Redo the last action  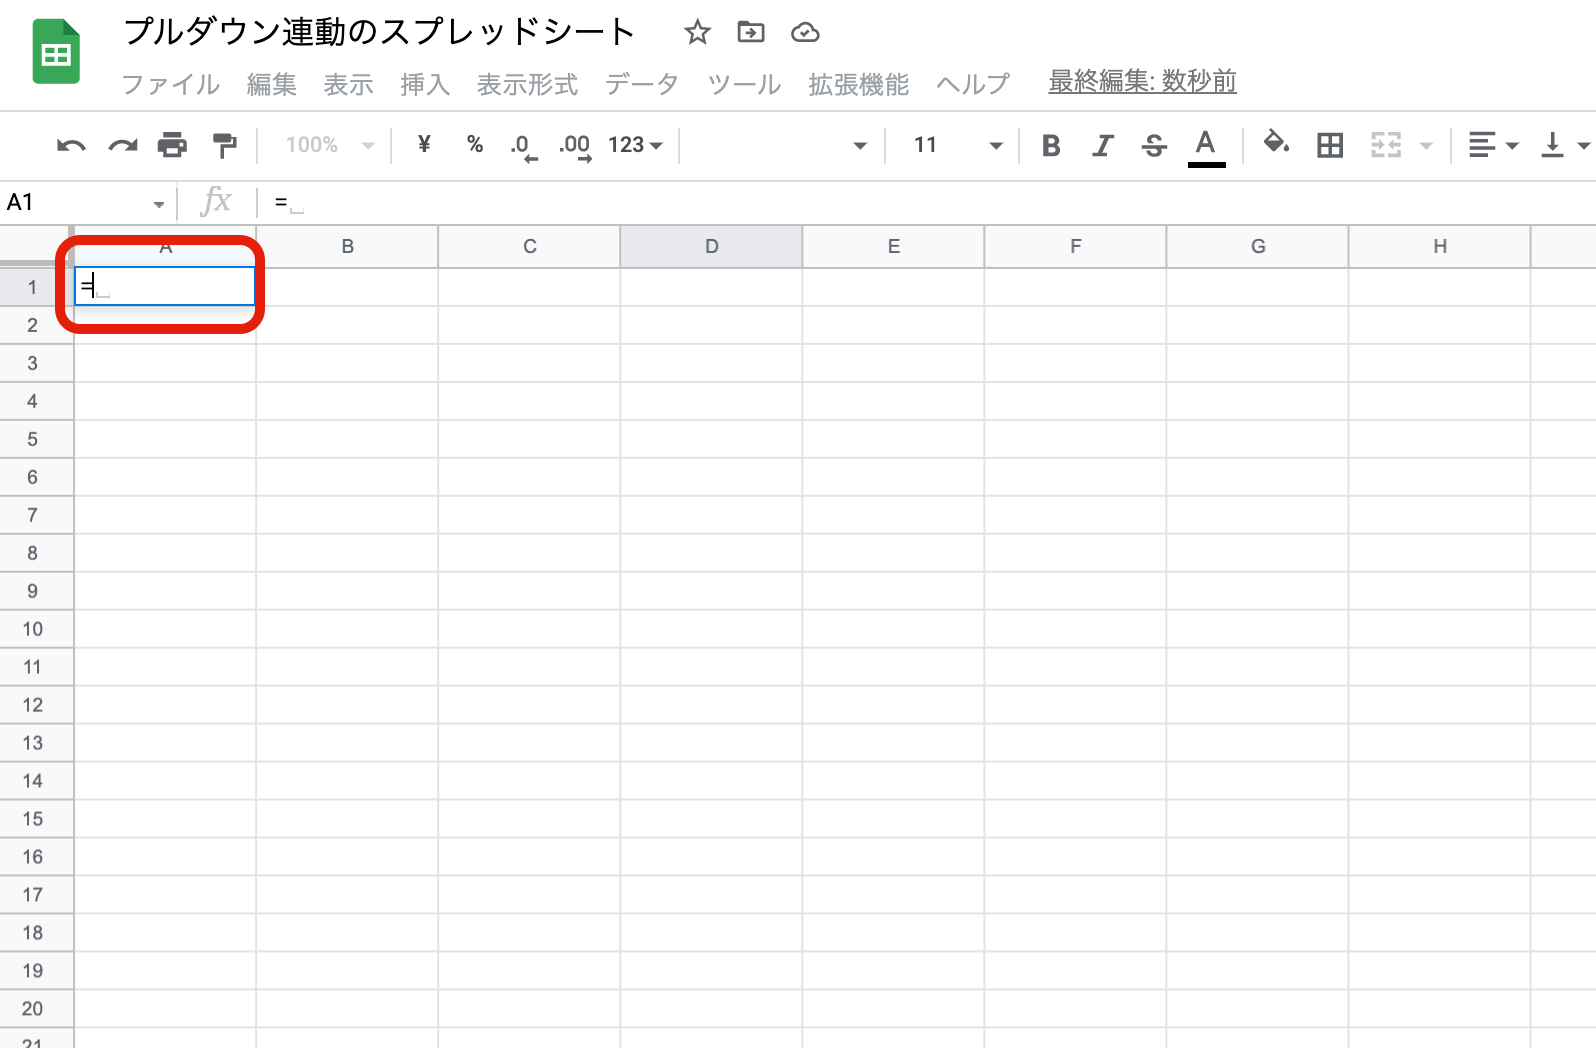(123, 146)
